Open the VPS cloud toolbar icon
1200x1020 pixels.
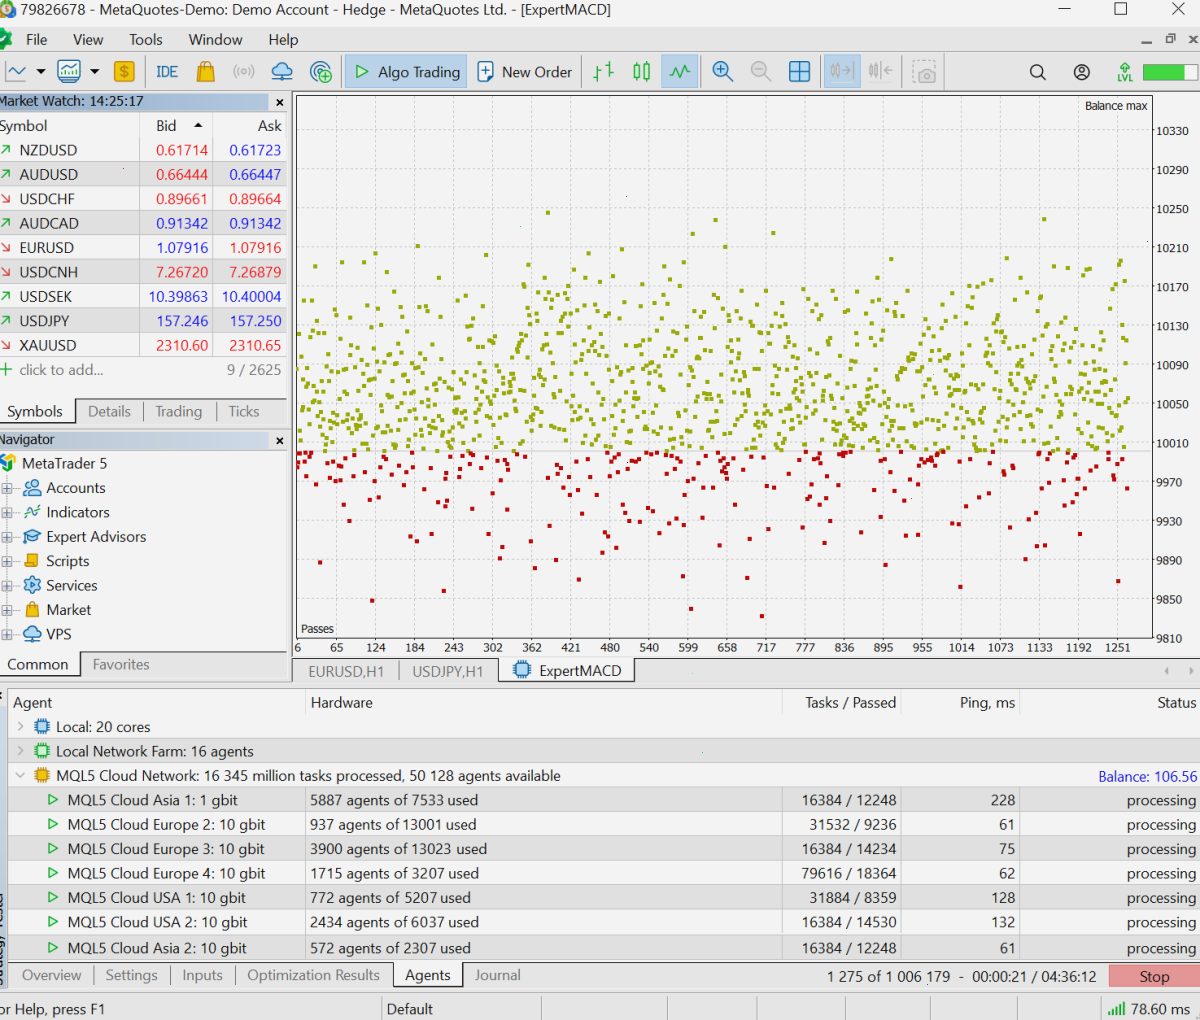coord(282,72)
